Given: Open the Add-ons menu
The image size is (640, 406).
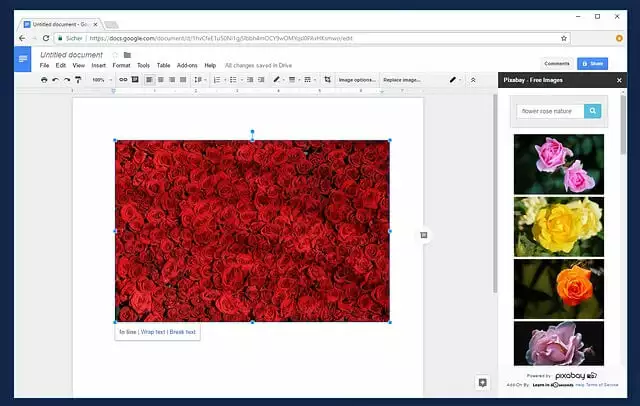Looking at the screenshot, I should click(187, 65).
